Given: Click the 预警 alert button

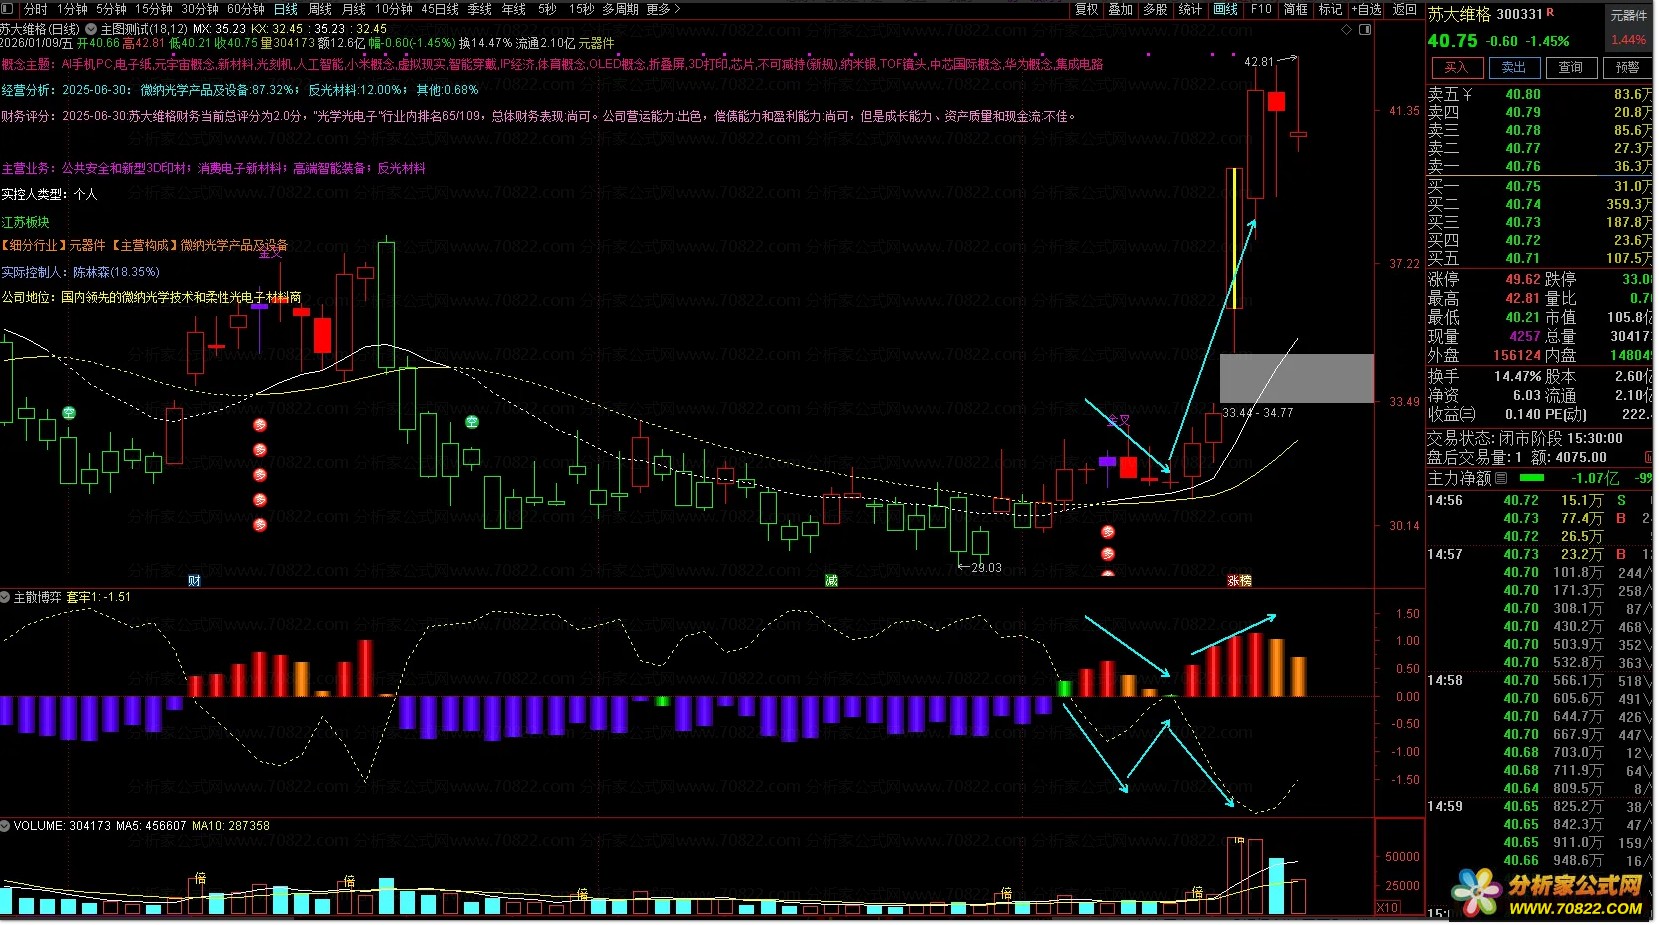Looking at the screenshot, I should (x=1628, y=67).
